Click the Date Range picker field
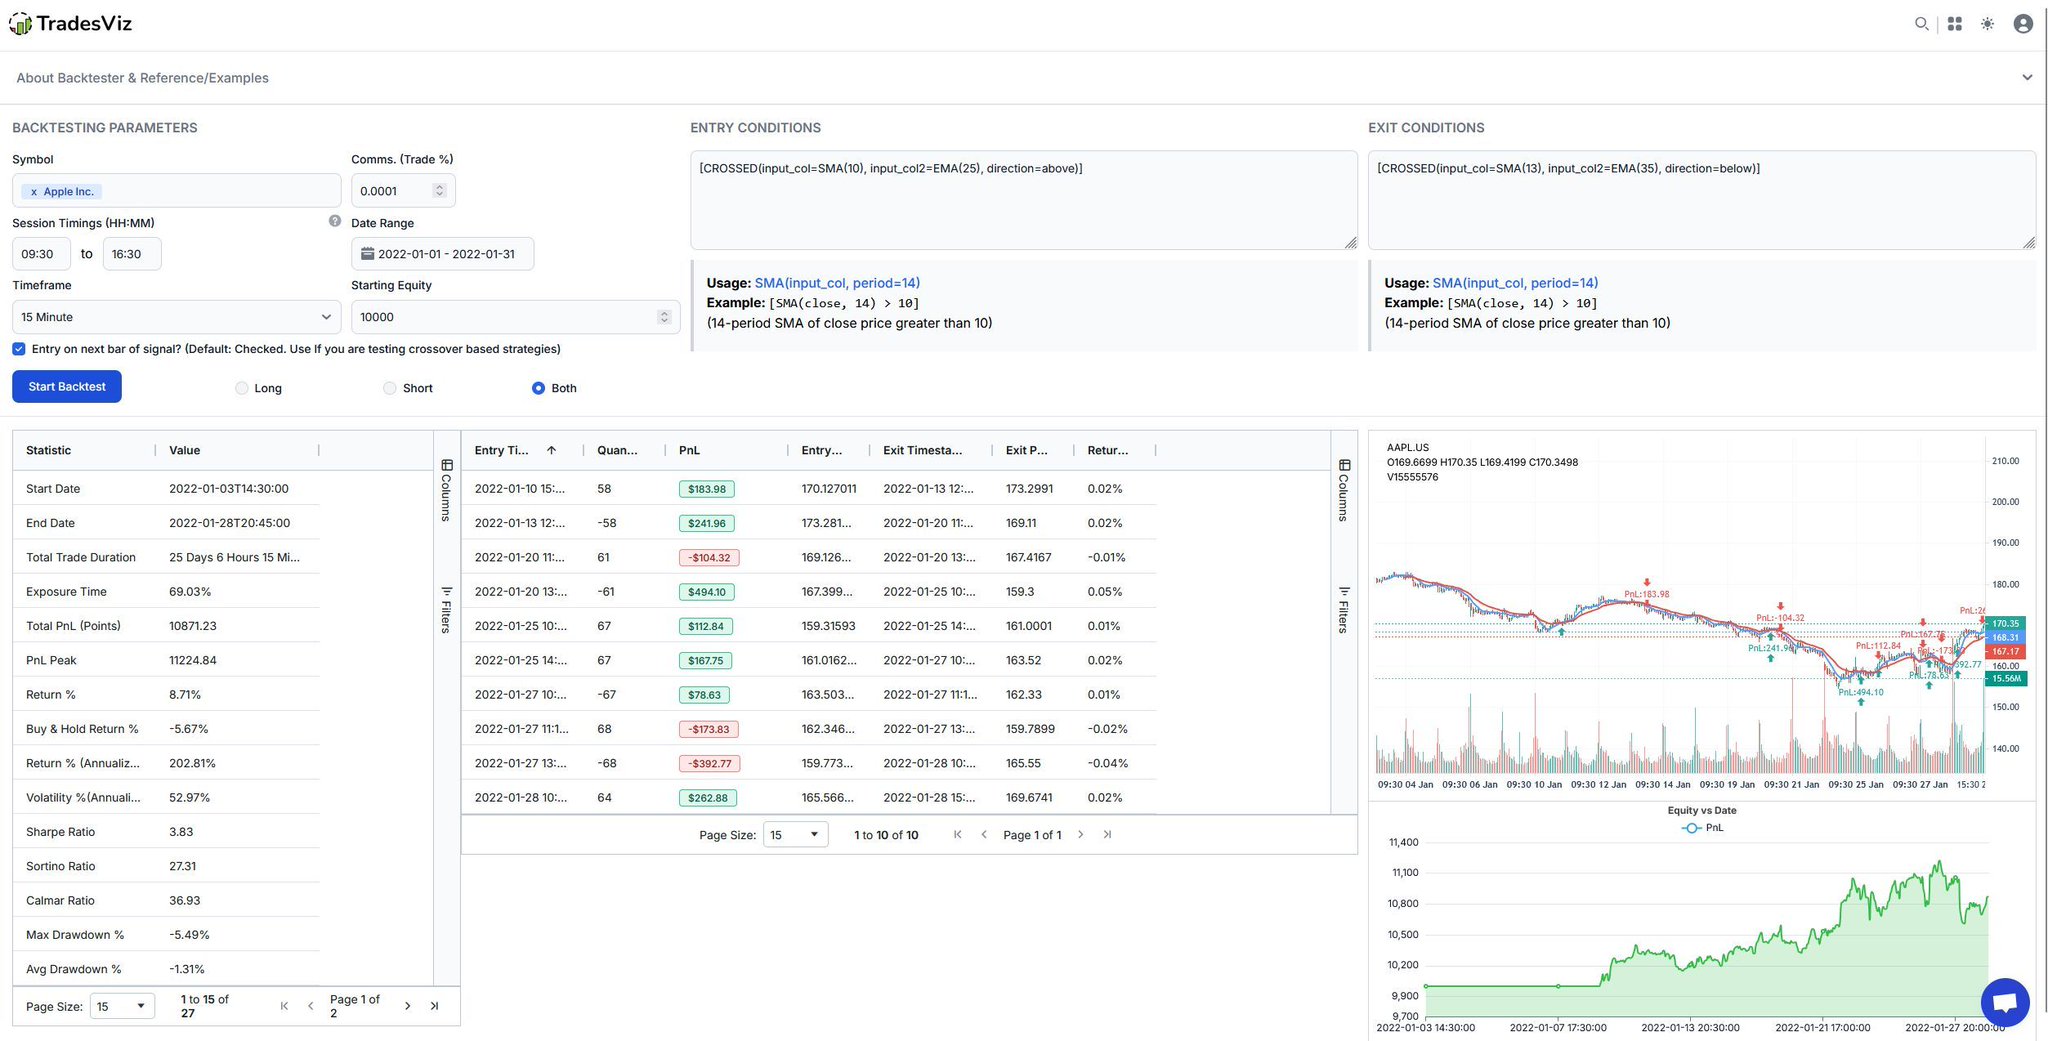This screenshot has width=2048, height=1041. click(442, 254)
